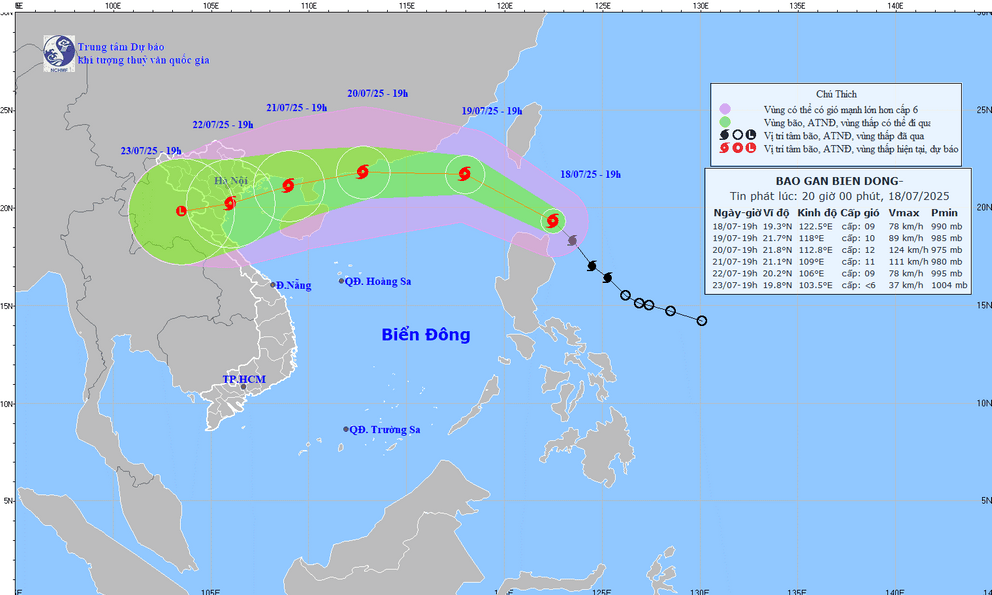Click the '21/07-19h' table row label

735,261
